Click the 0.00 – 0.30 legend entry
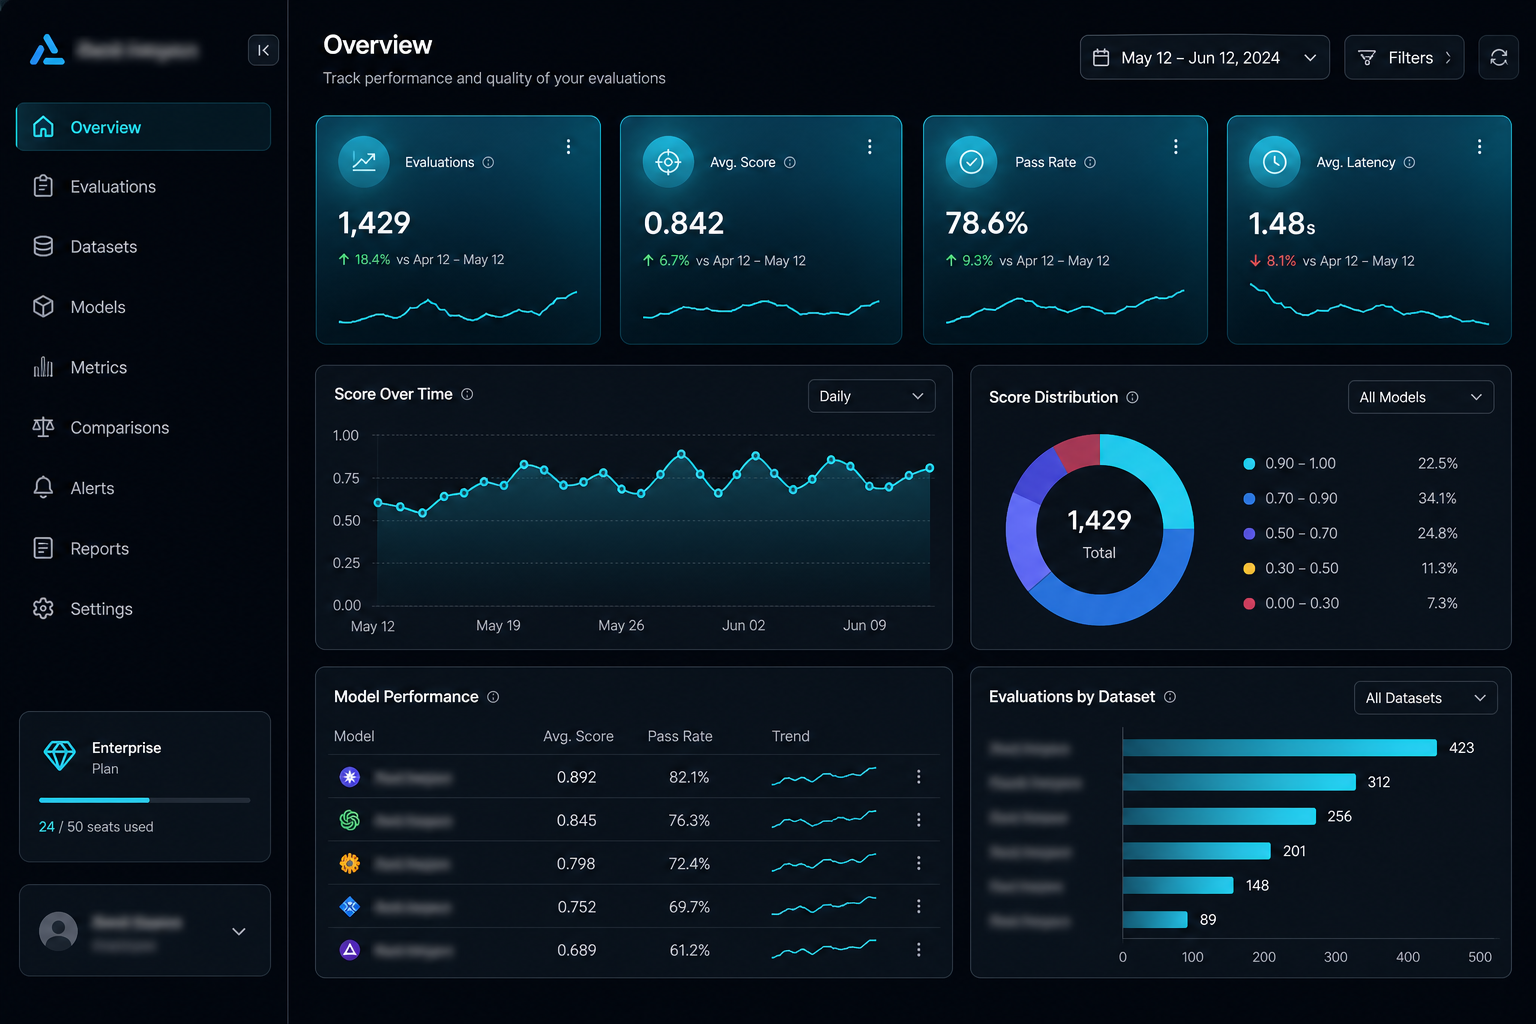Screen dimensions: 1536x1024 click(x=1350, y=603)
